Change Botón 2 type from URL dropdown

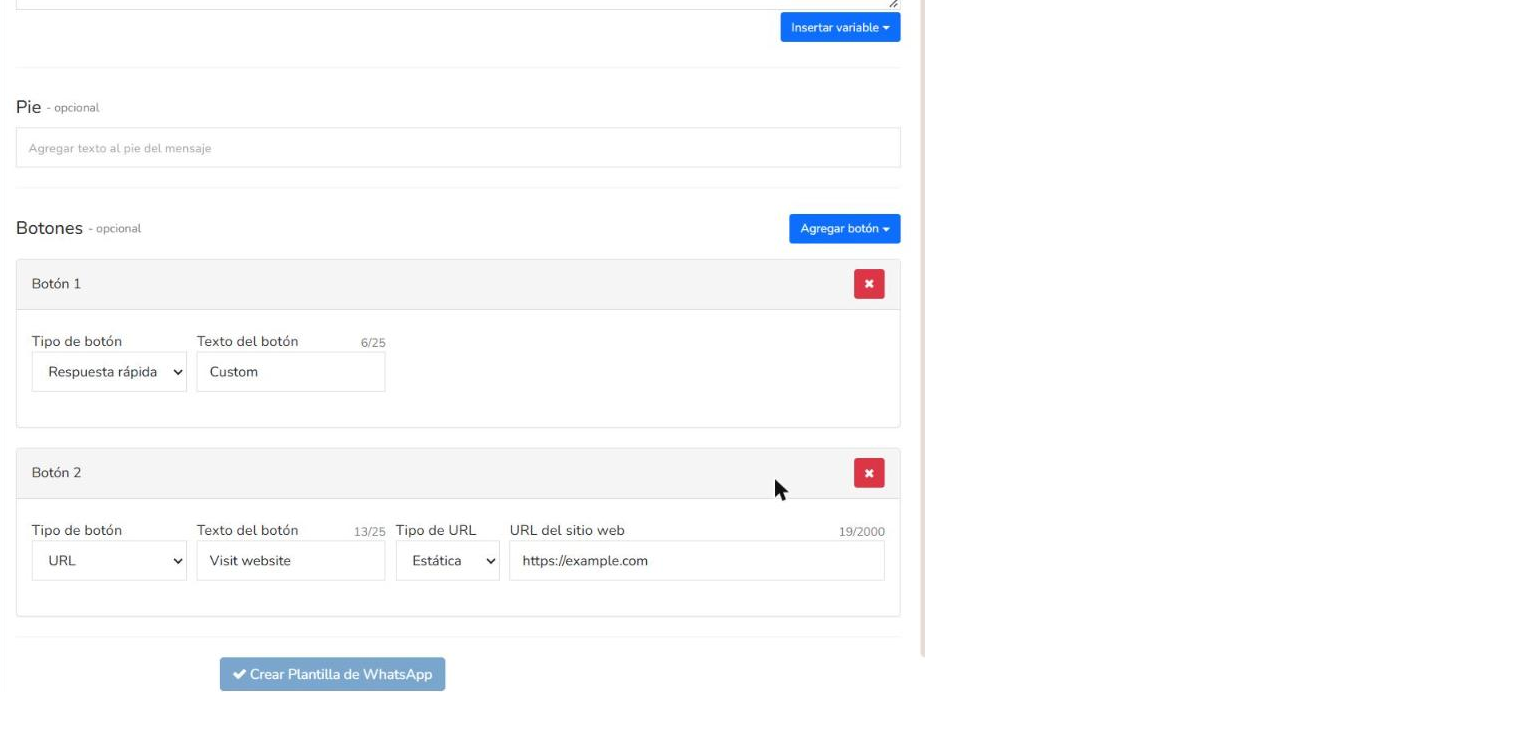tap(109, 561)
